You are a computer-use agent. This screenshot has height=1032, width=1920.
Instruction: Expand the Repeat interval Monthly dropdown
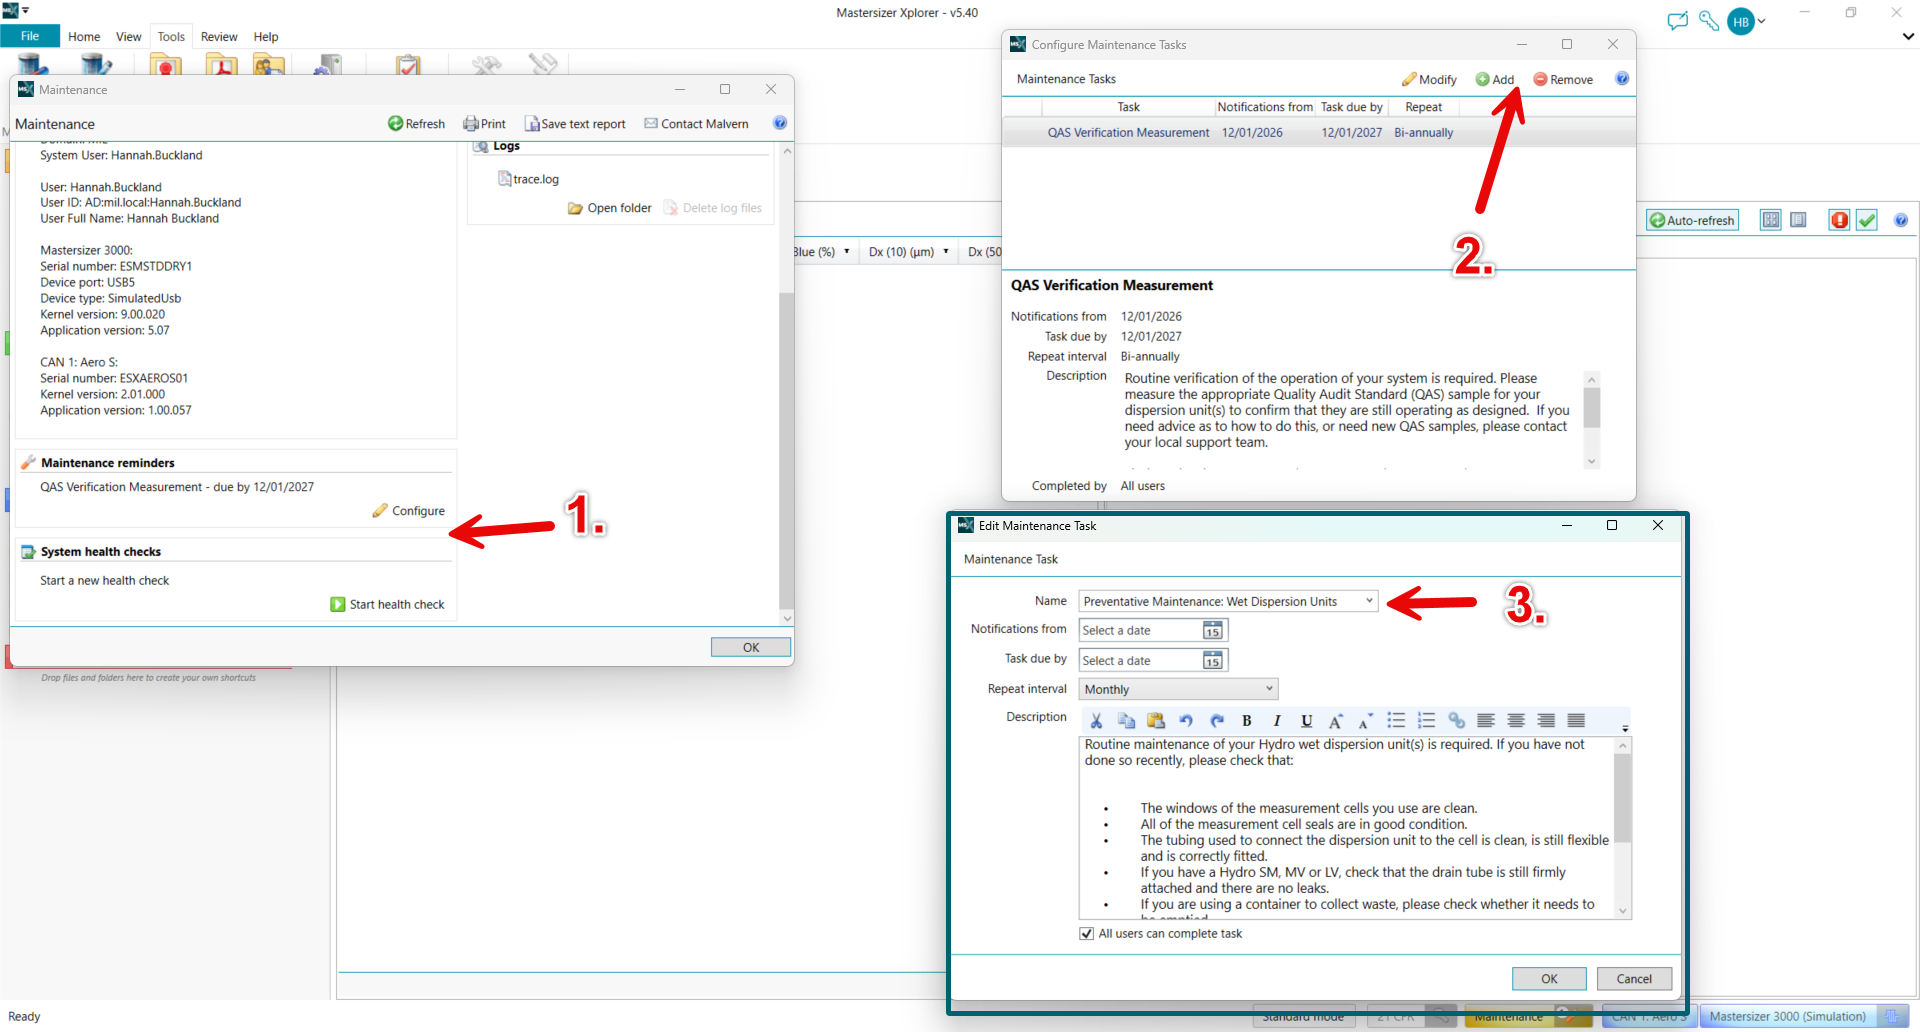pos(1269,689)
